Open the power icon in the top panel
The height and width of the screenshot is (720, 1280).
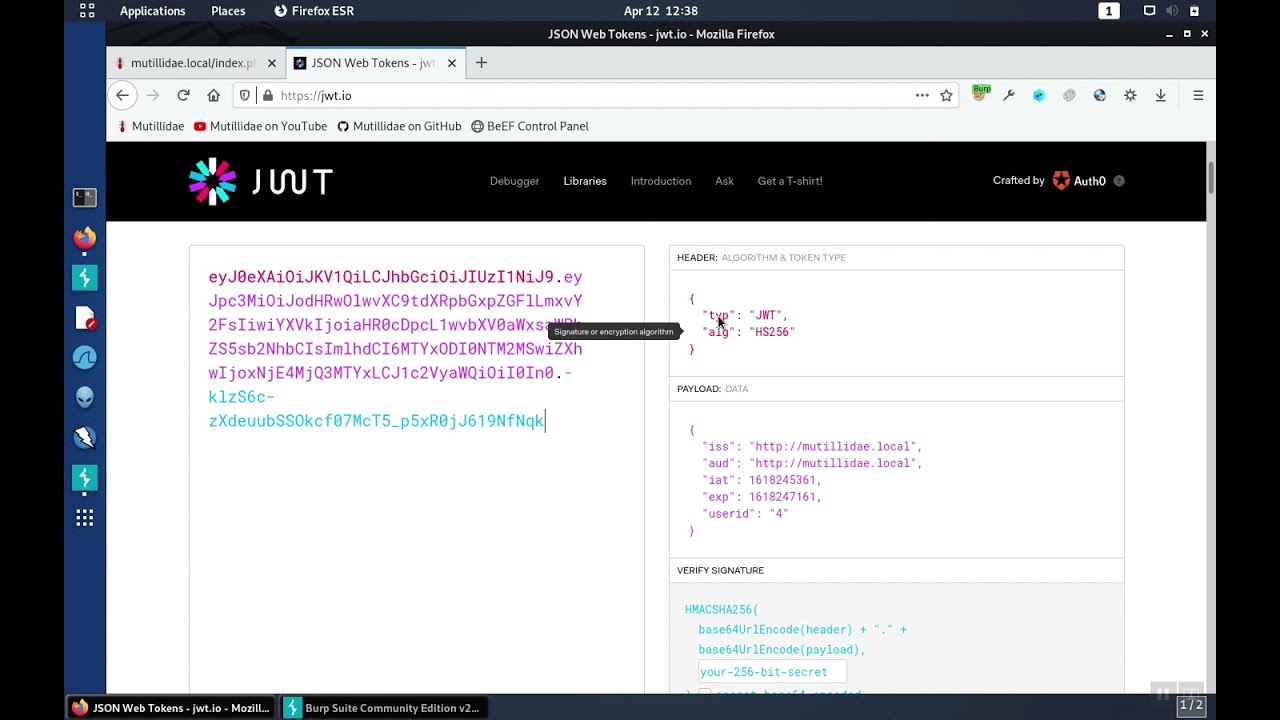pos(1194,11)
